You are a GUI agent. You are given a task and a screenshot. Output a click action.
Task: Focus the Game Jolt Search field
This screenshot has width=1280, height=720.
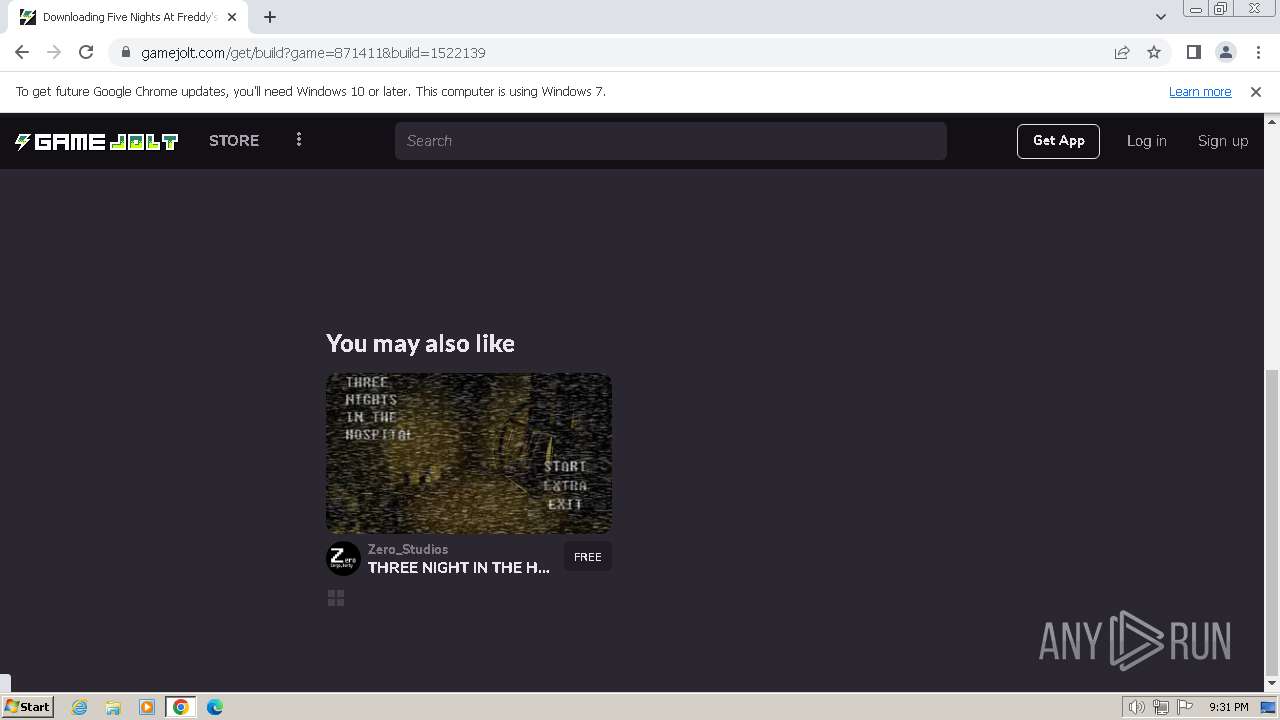click(671, 141)
